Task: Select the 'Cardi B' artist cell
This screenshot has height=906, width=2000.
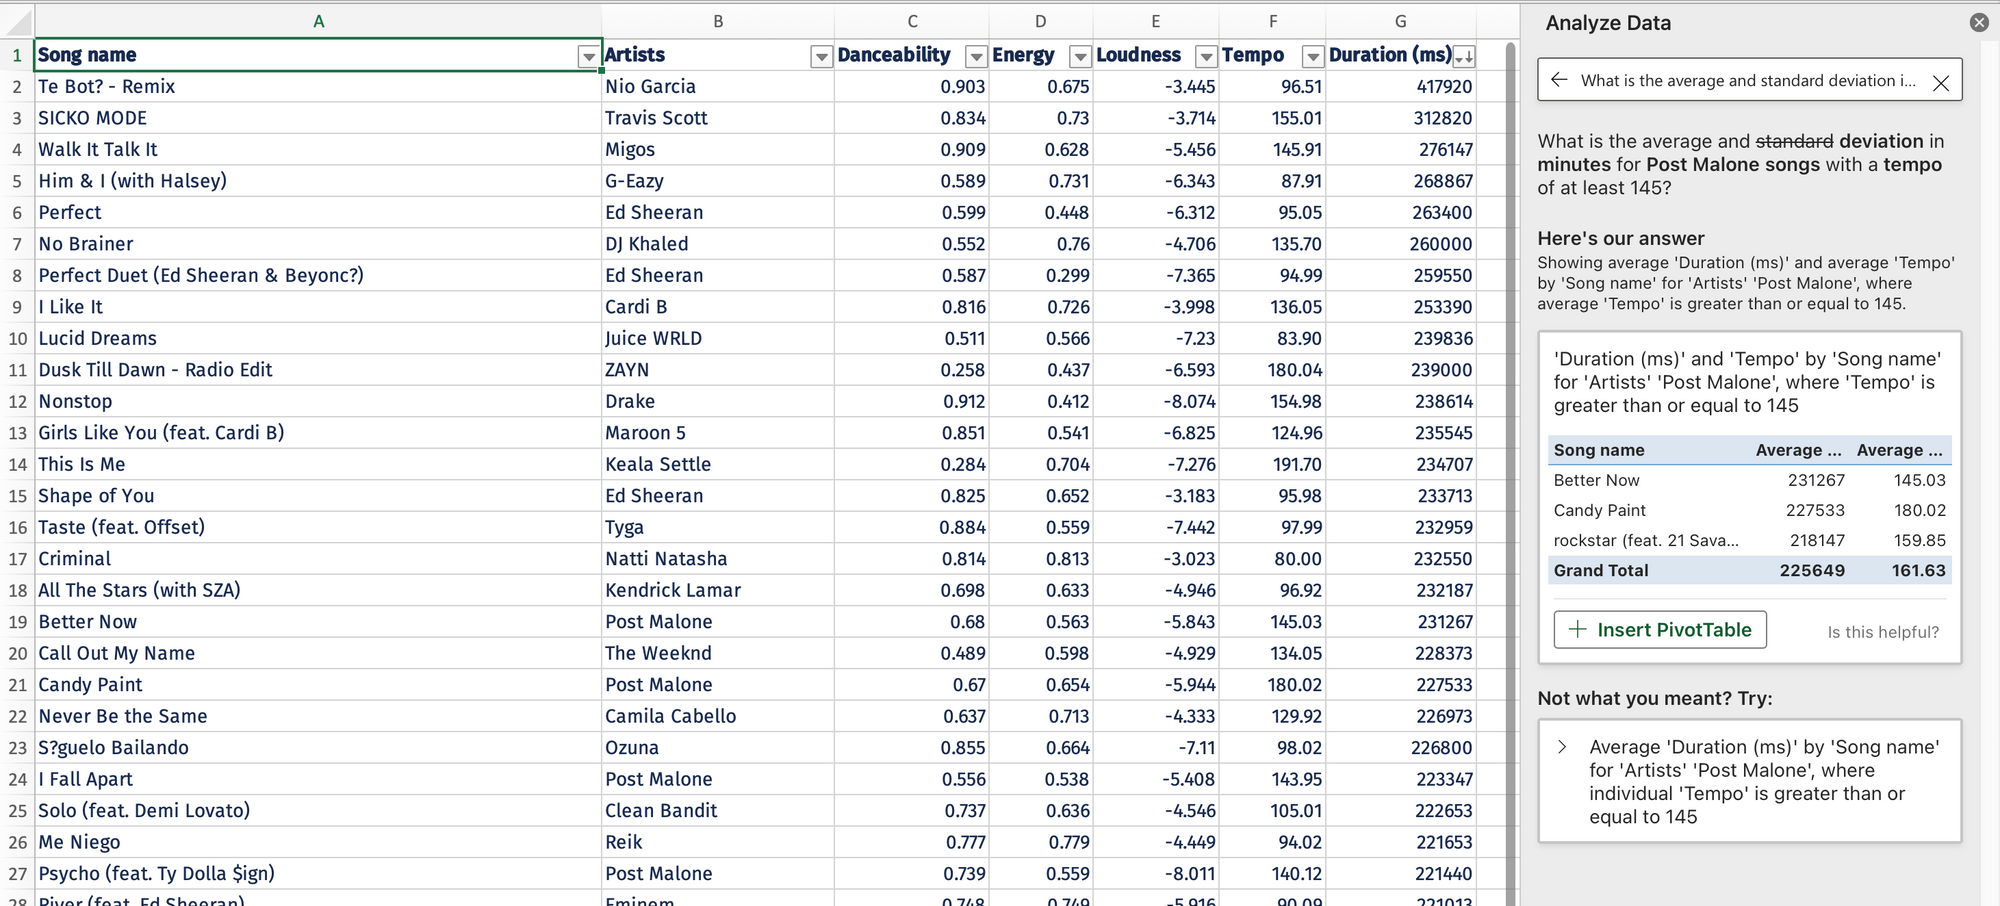Action: pos(718,307)
